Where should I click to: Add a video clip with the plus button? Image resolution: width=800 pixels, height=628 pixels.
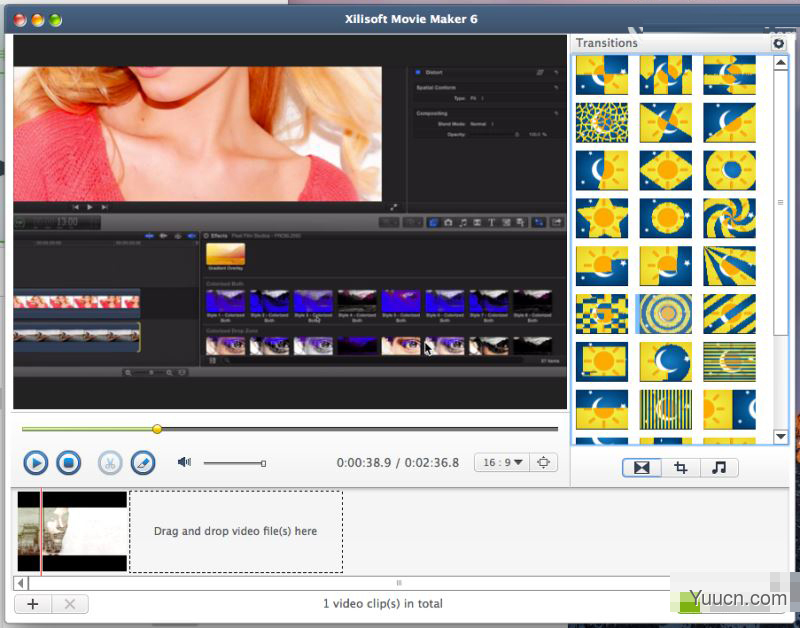[33, 604]
